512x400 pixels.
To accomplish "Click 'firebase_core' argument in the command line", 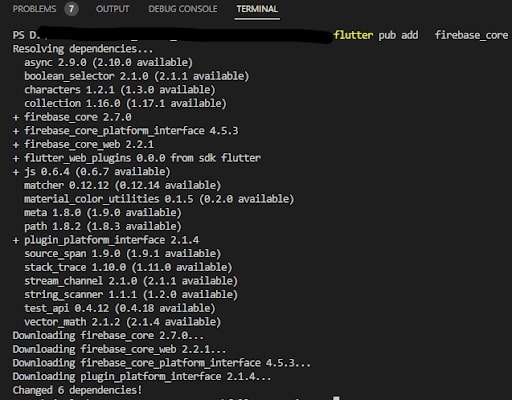I will pyautogui.click(x=471, y=35).
